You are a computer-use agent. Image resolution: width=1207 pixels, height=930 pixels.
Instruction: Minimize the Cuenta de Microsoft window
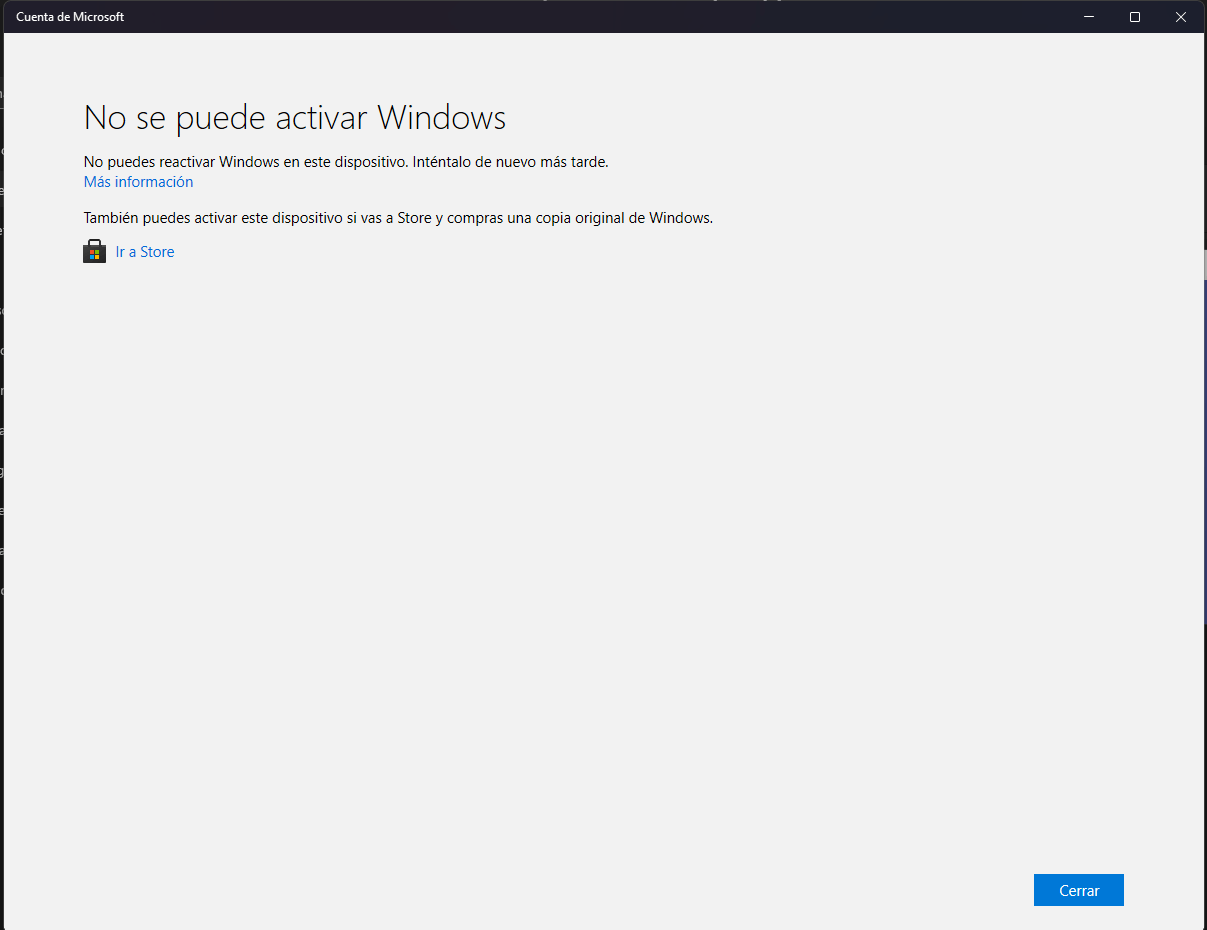(x=1089, y=17)
